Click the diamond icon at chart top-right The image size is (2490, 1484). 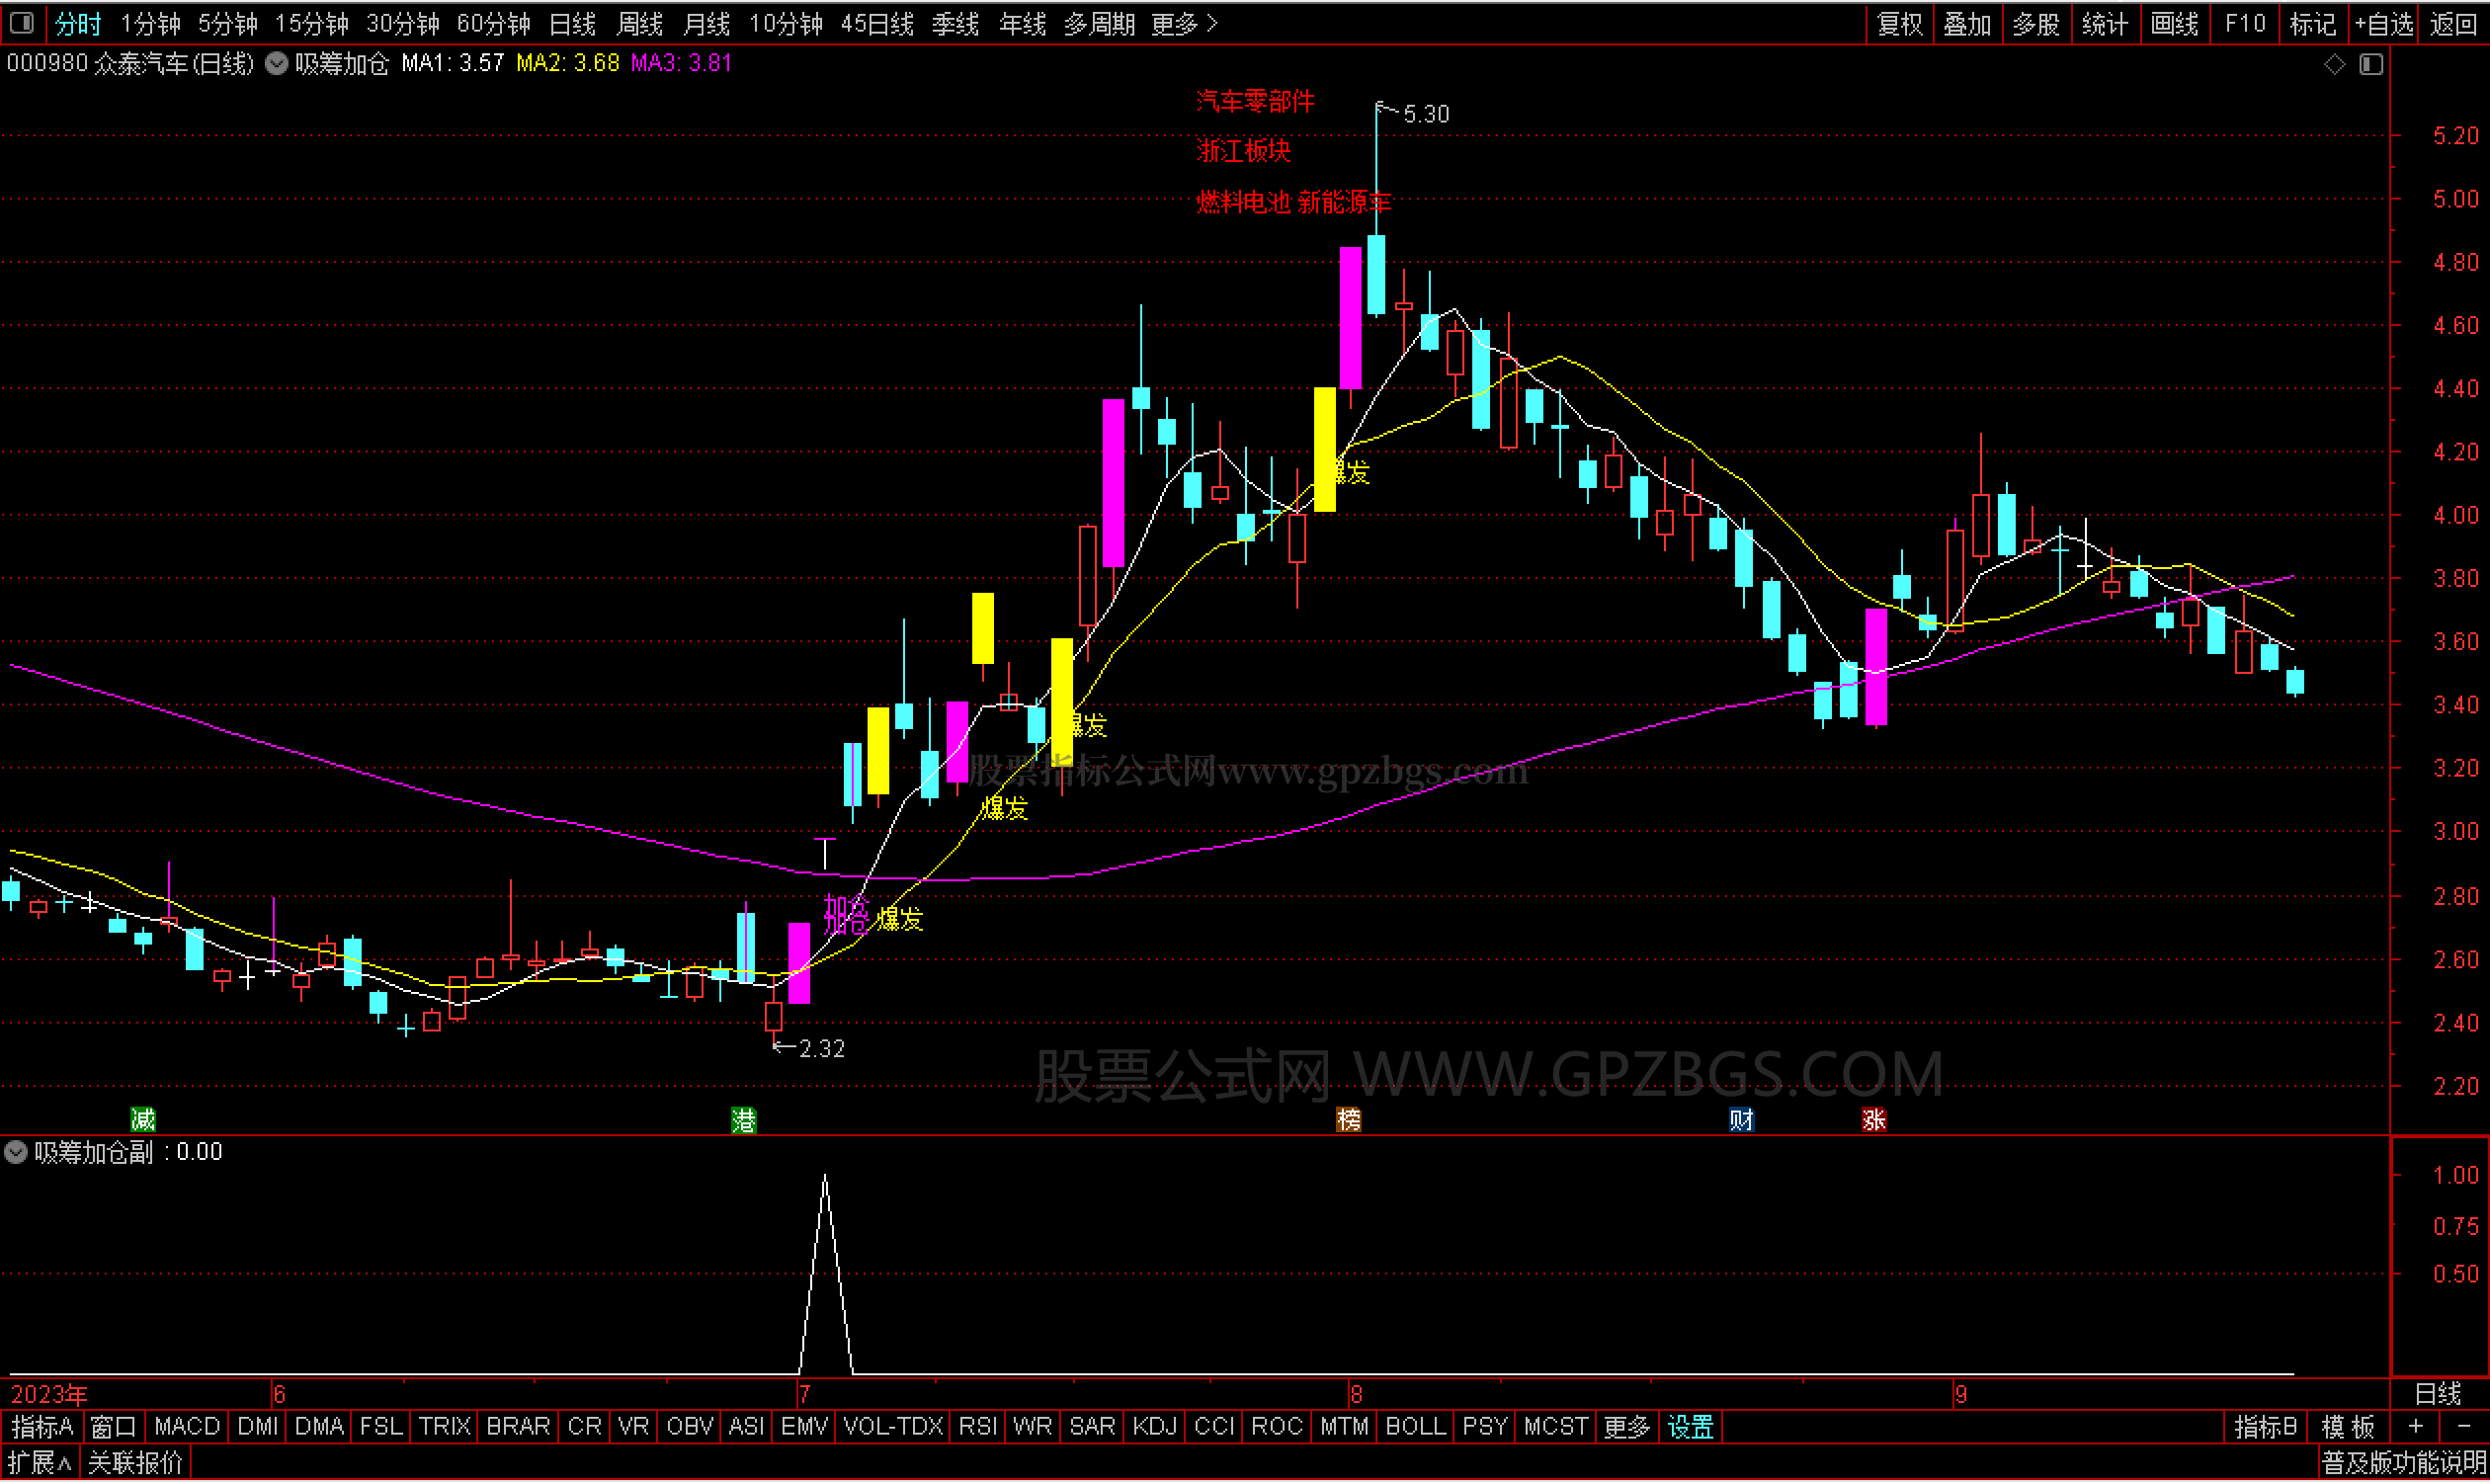(2334, 64)
